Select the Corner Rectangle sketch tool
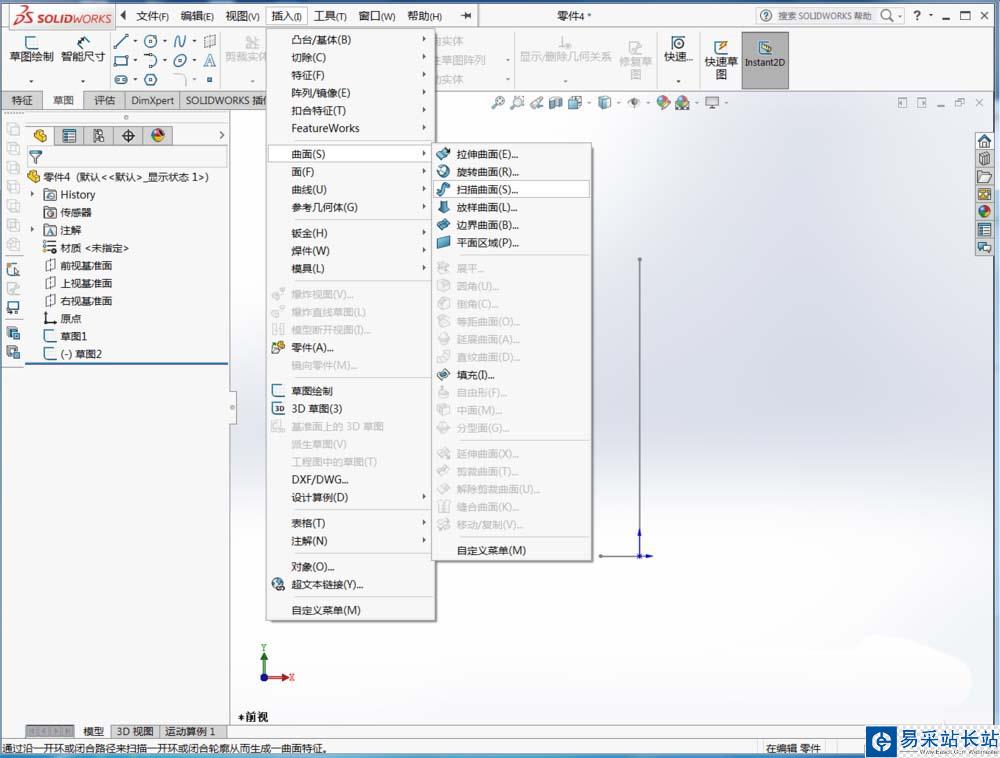The height and width of the screenshot is (758, 1000). click(x=121, y=61)
